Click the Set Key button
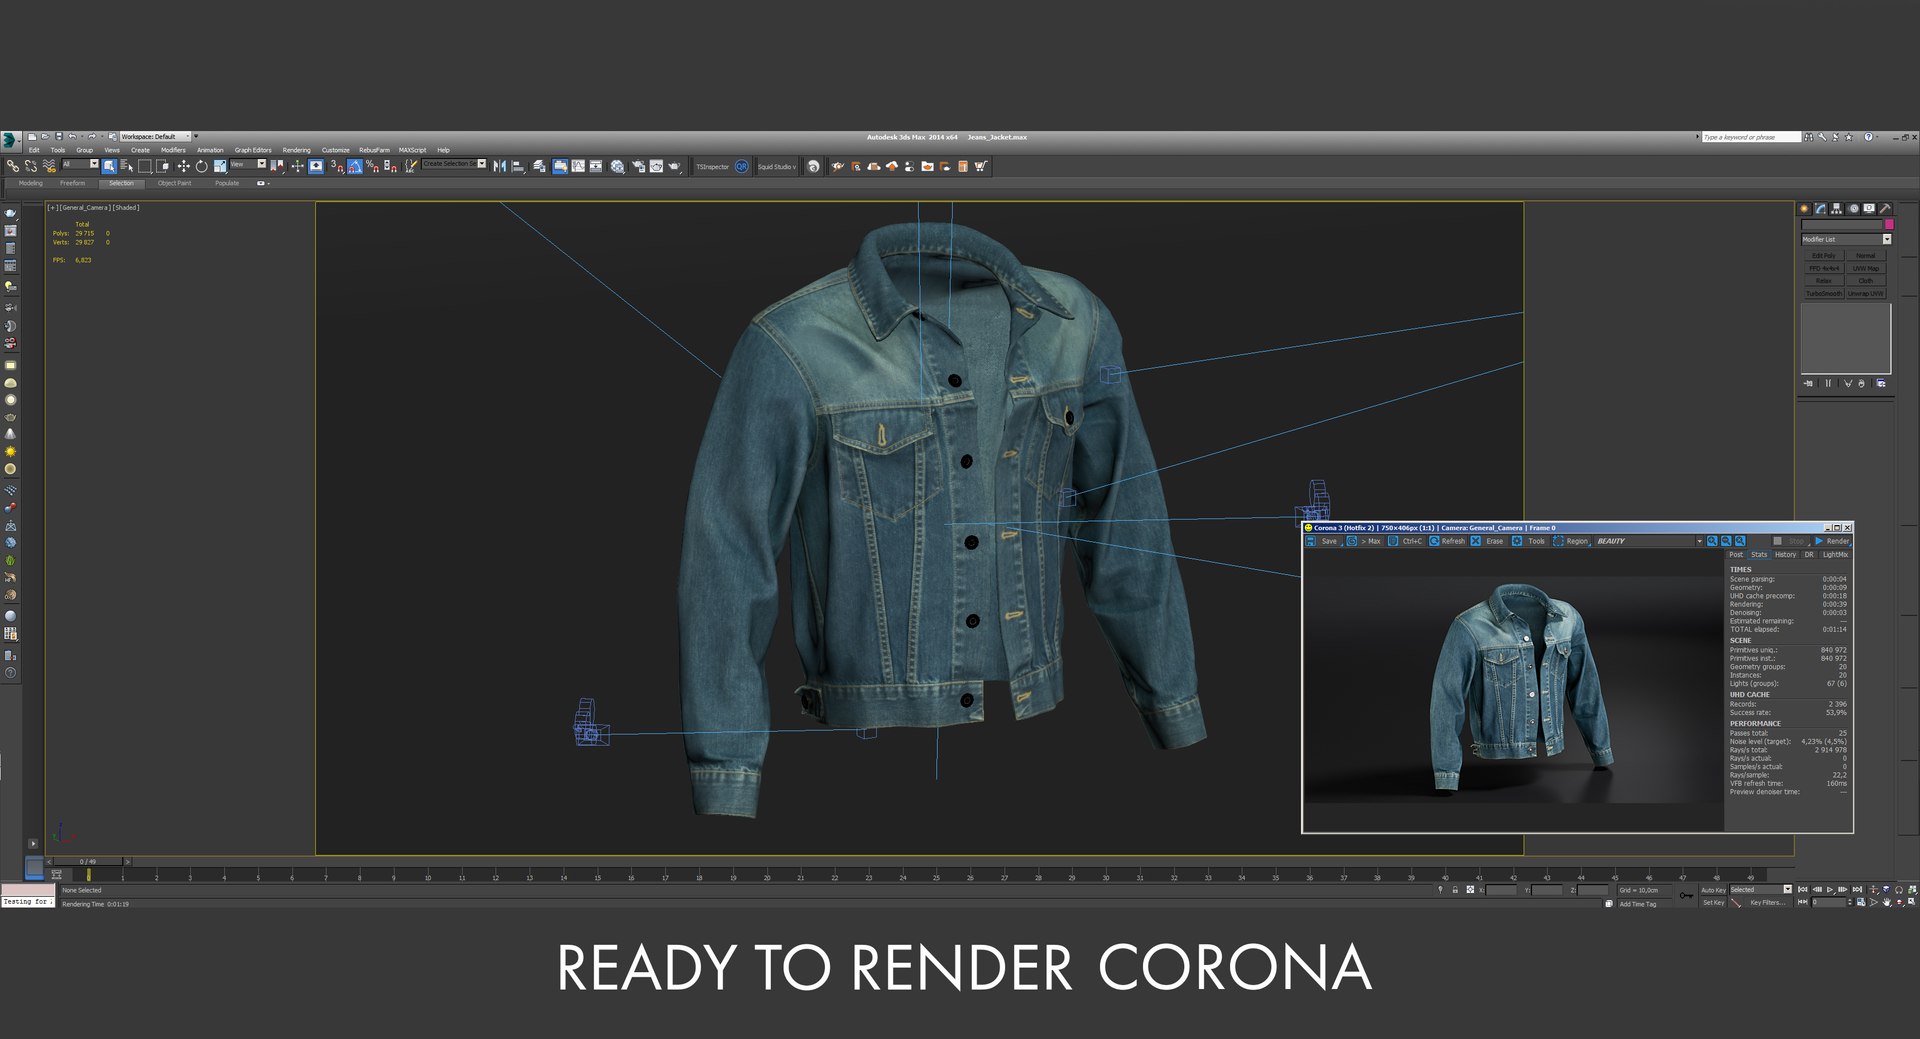 click(1714, 902)
